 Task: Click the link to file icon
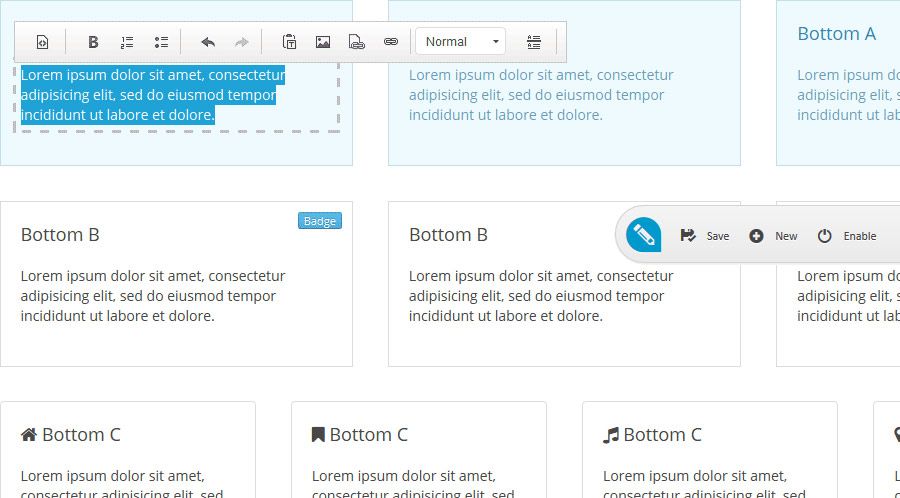click(x=357, y=42)
